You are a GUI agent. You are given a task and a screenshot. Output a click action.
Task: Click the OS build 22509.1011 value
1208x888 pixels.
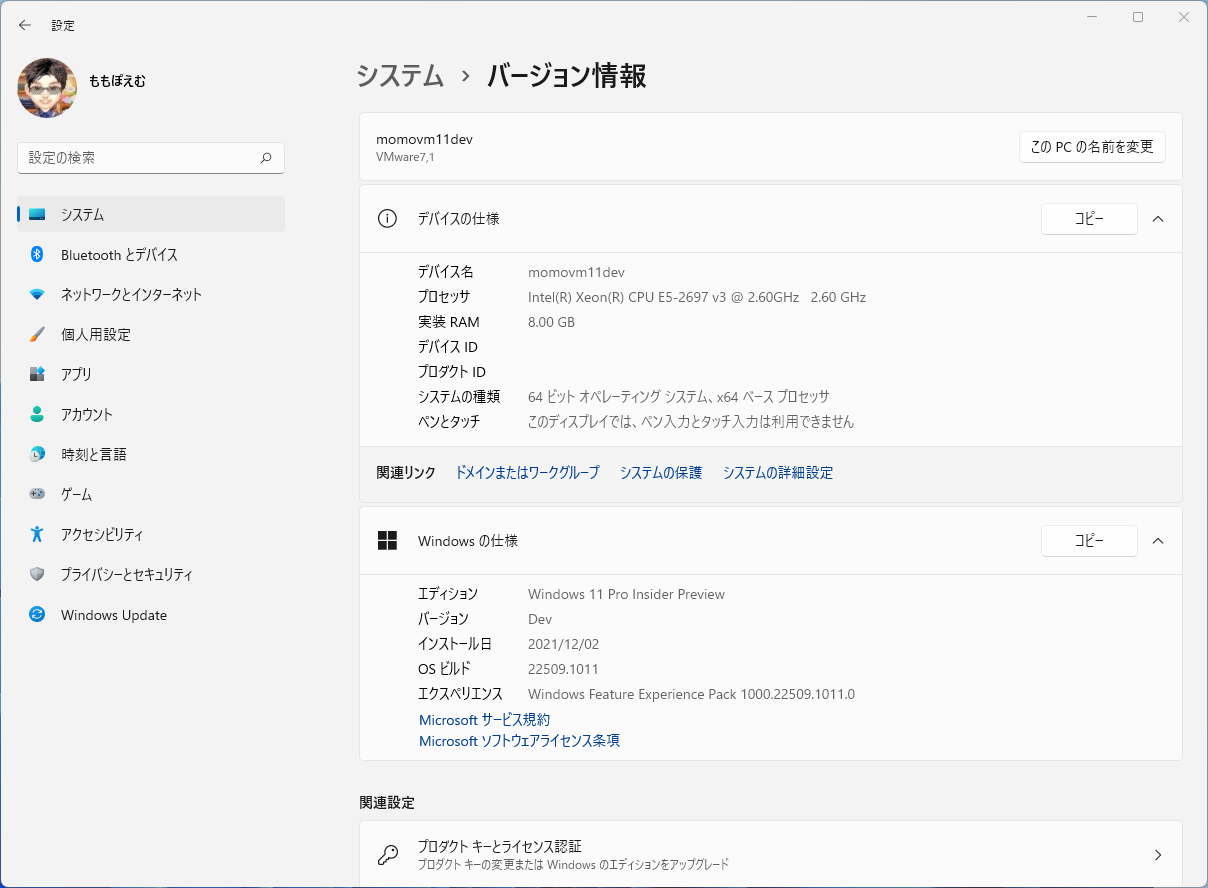point(563,669)
